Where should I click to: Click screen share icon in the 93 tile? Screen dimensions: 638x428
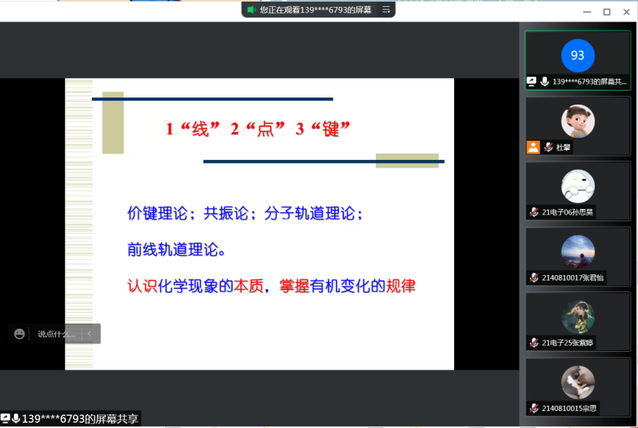[533, 81]
